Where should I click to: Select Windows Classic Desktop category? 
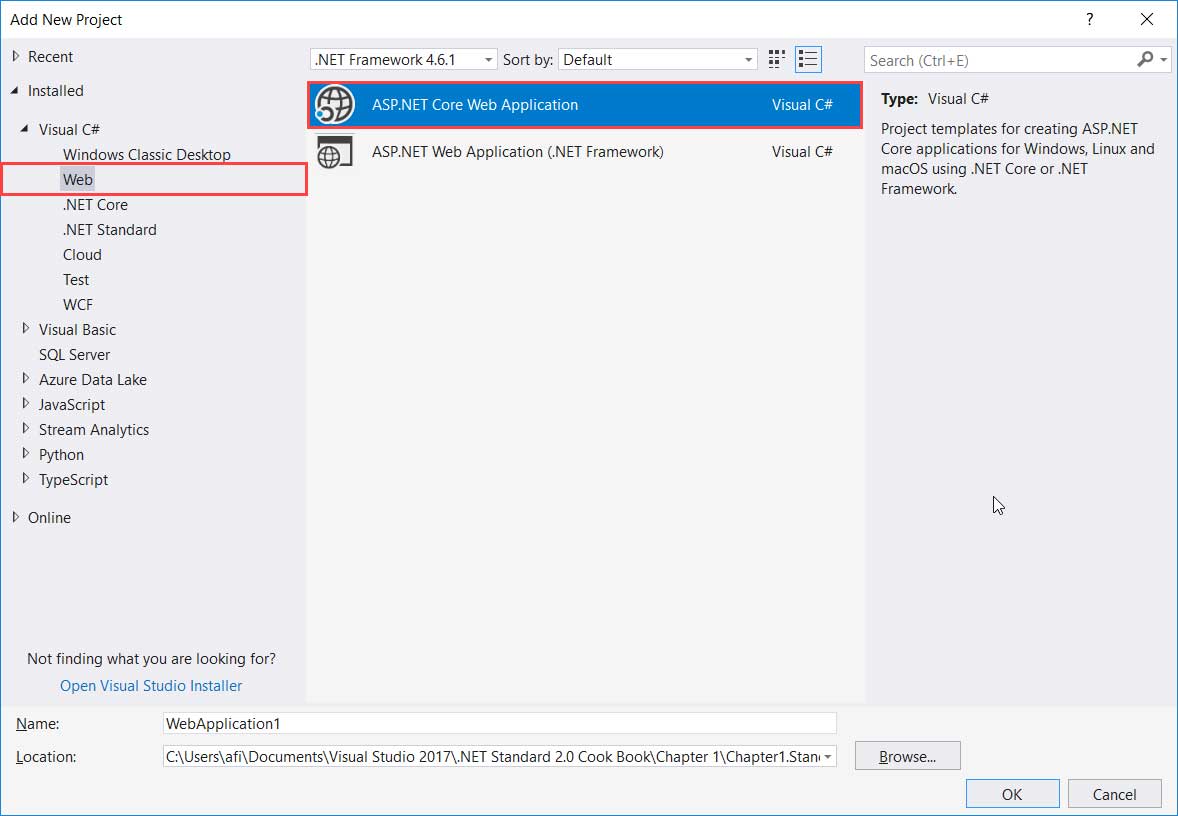pos(146,155)
